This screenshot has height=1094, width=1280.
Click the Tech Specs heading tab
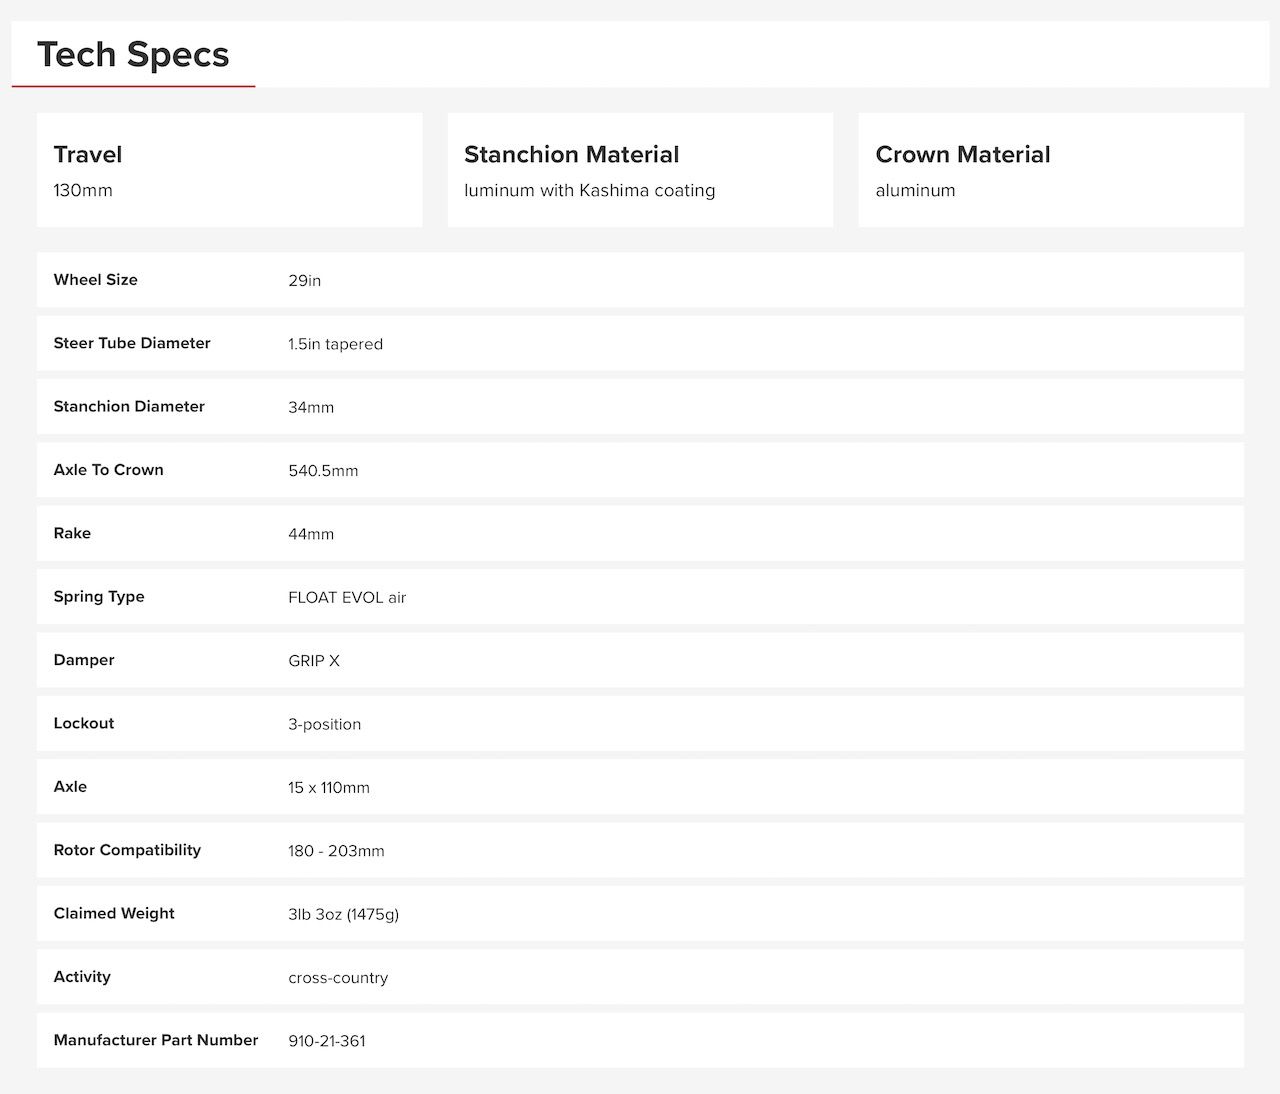[133, 55]
